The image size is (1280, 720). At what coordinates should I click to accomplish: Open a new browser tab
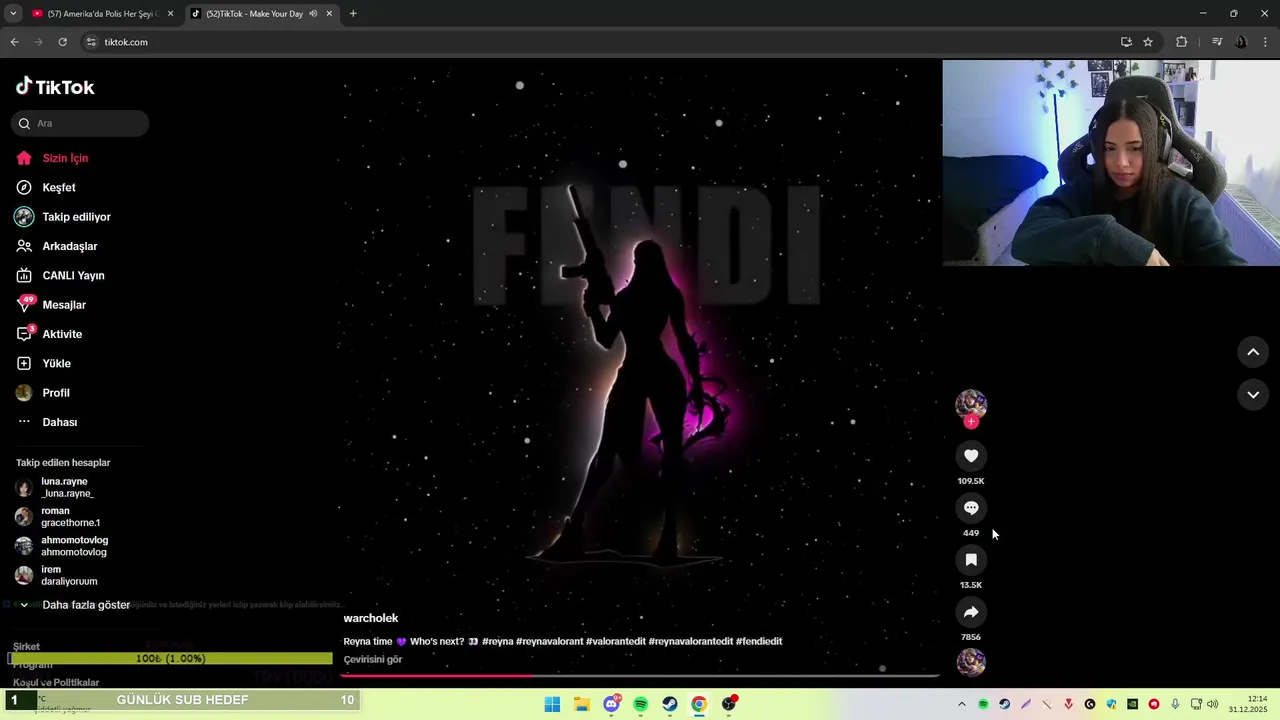tap(353, 14)
